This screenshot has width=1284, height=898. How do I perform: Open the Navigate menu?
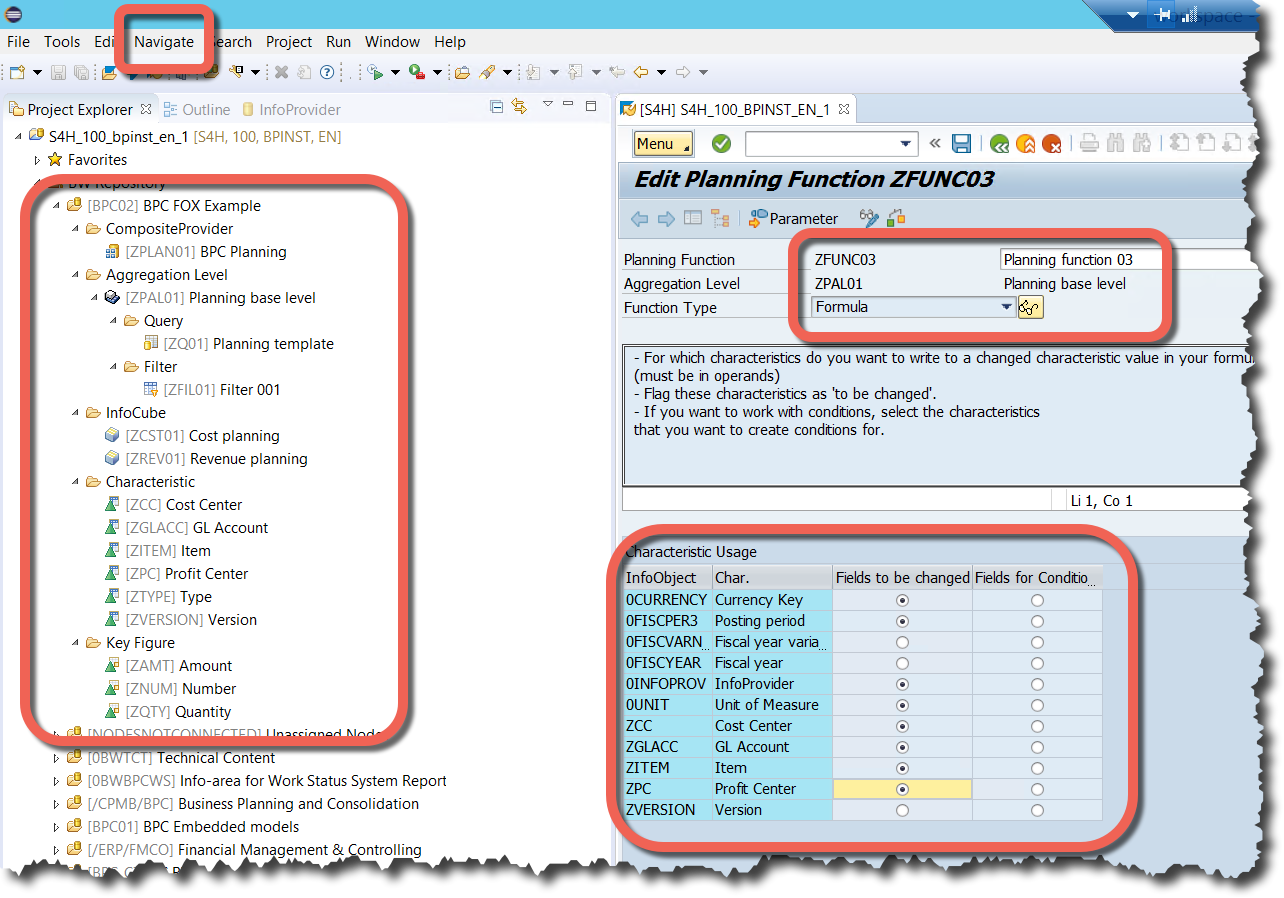click(164, 42)
